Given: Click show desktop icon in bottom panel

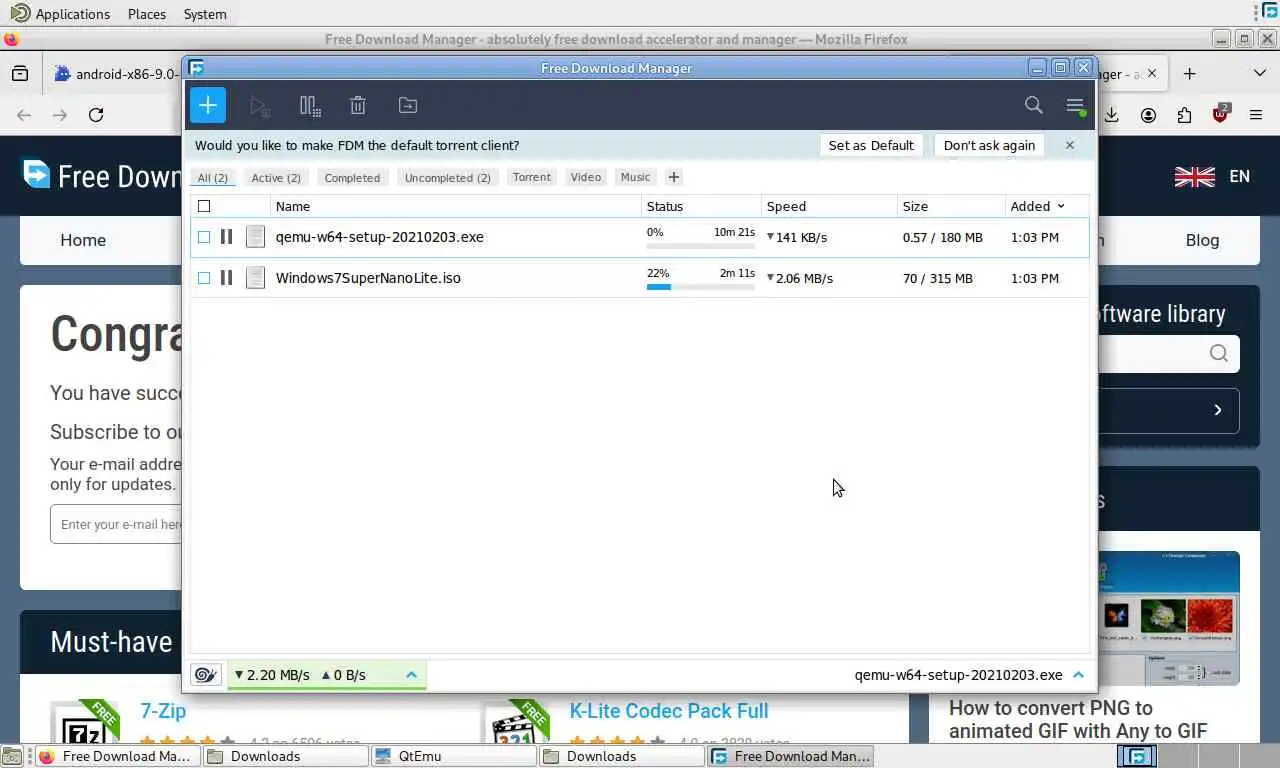Looking at the screenshot, I should 10,756.
